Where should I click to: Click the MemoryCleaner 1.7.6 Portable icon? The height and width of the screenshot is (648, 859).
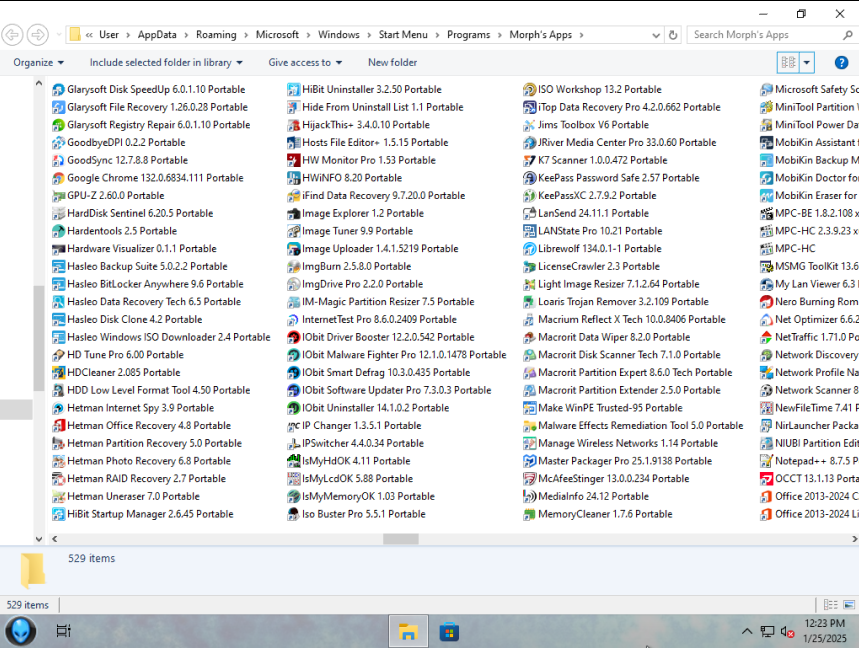click(529, 514)
